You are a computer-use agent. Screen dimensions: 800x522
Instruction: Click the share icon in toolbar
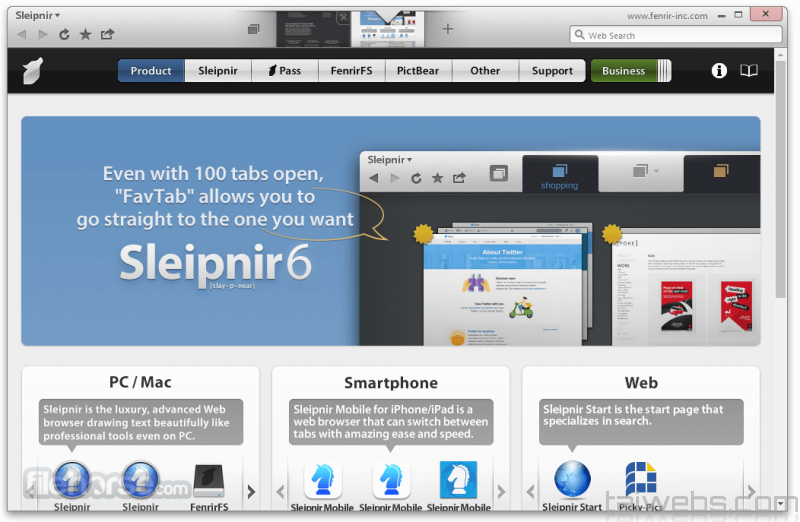click(107, 34)
